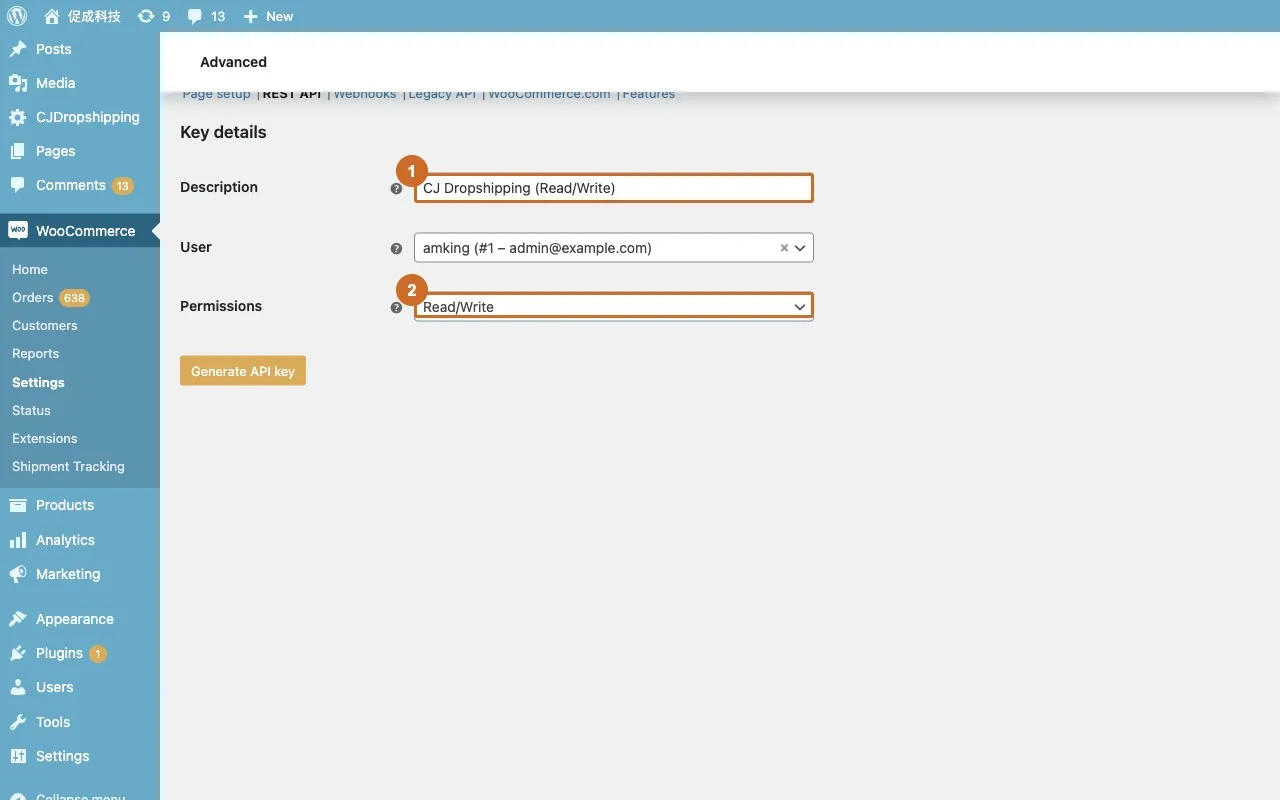
Task: Open WooCommerce Status submenu link
Action: click(31, 410)
